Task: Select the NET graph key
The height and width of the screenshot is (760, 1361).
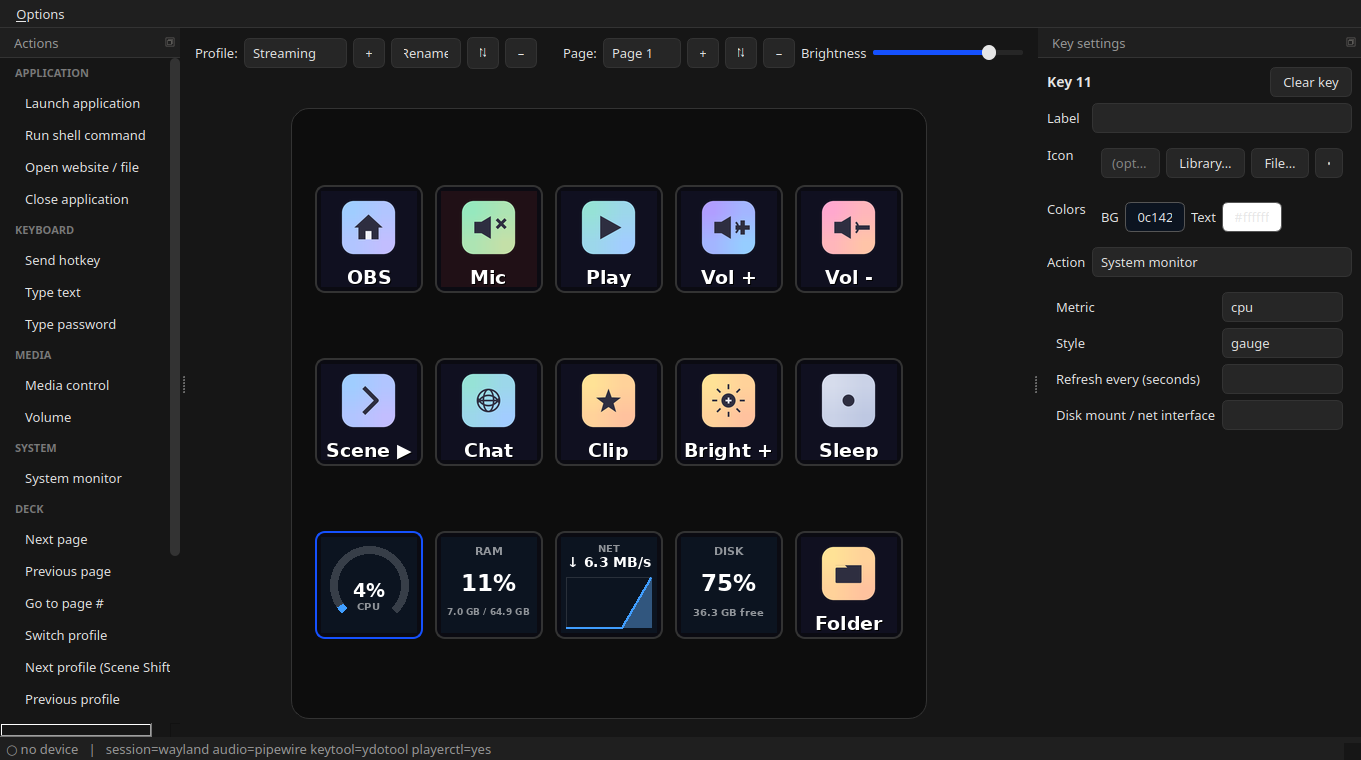Action: [x=609, y=585]
